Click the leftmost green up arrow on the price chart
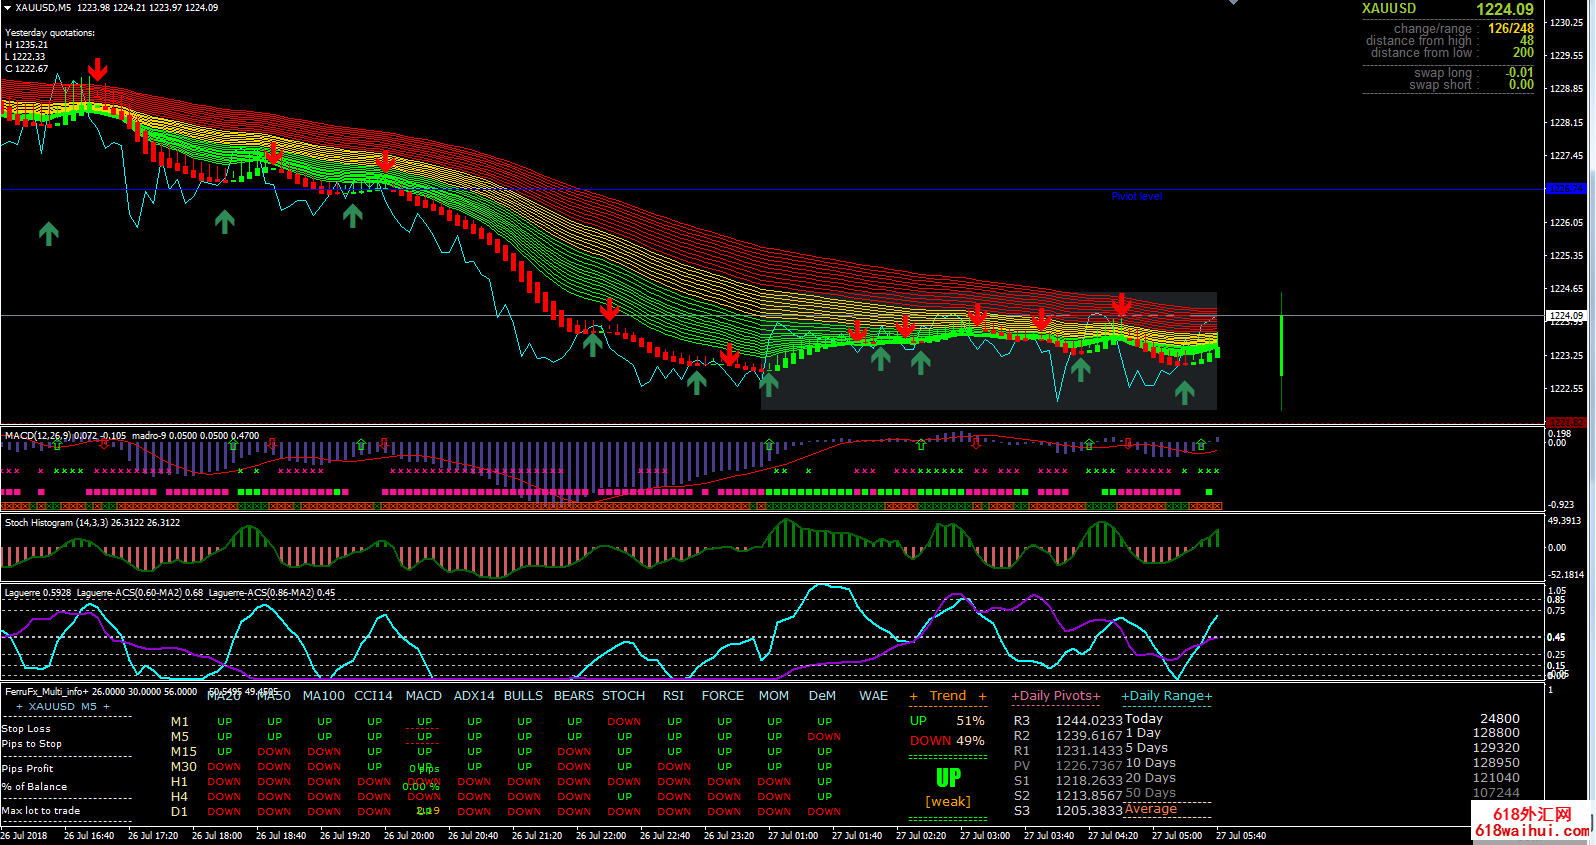The height and width of the screenshot is (845, 1596). tap(48, 234)
